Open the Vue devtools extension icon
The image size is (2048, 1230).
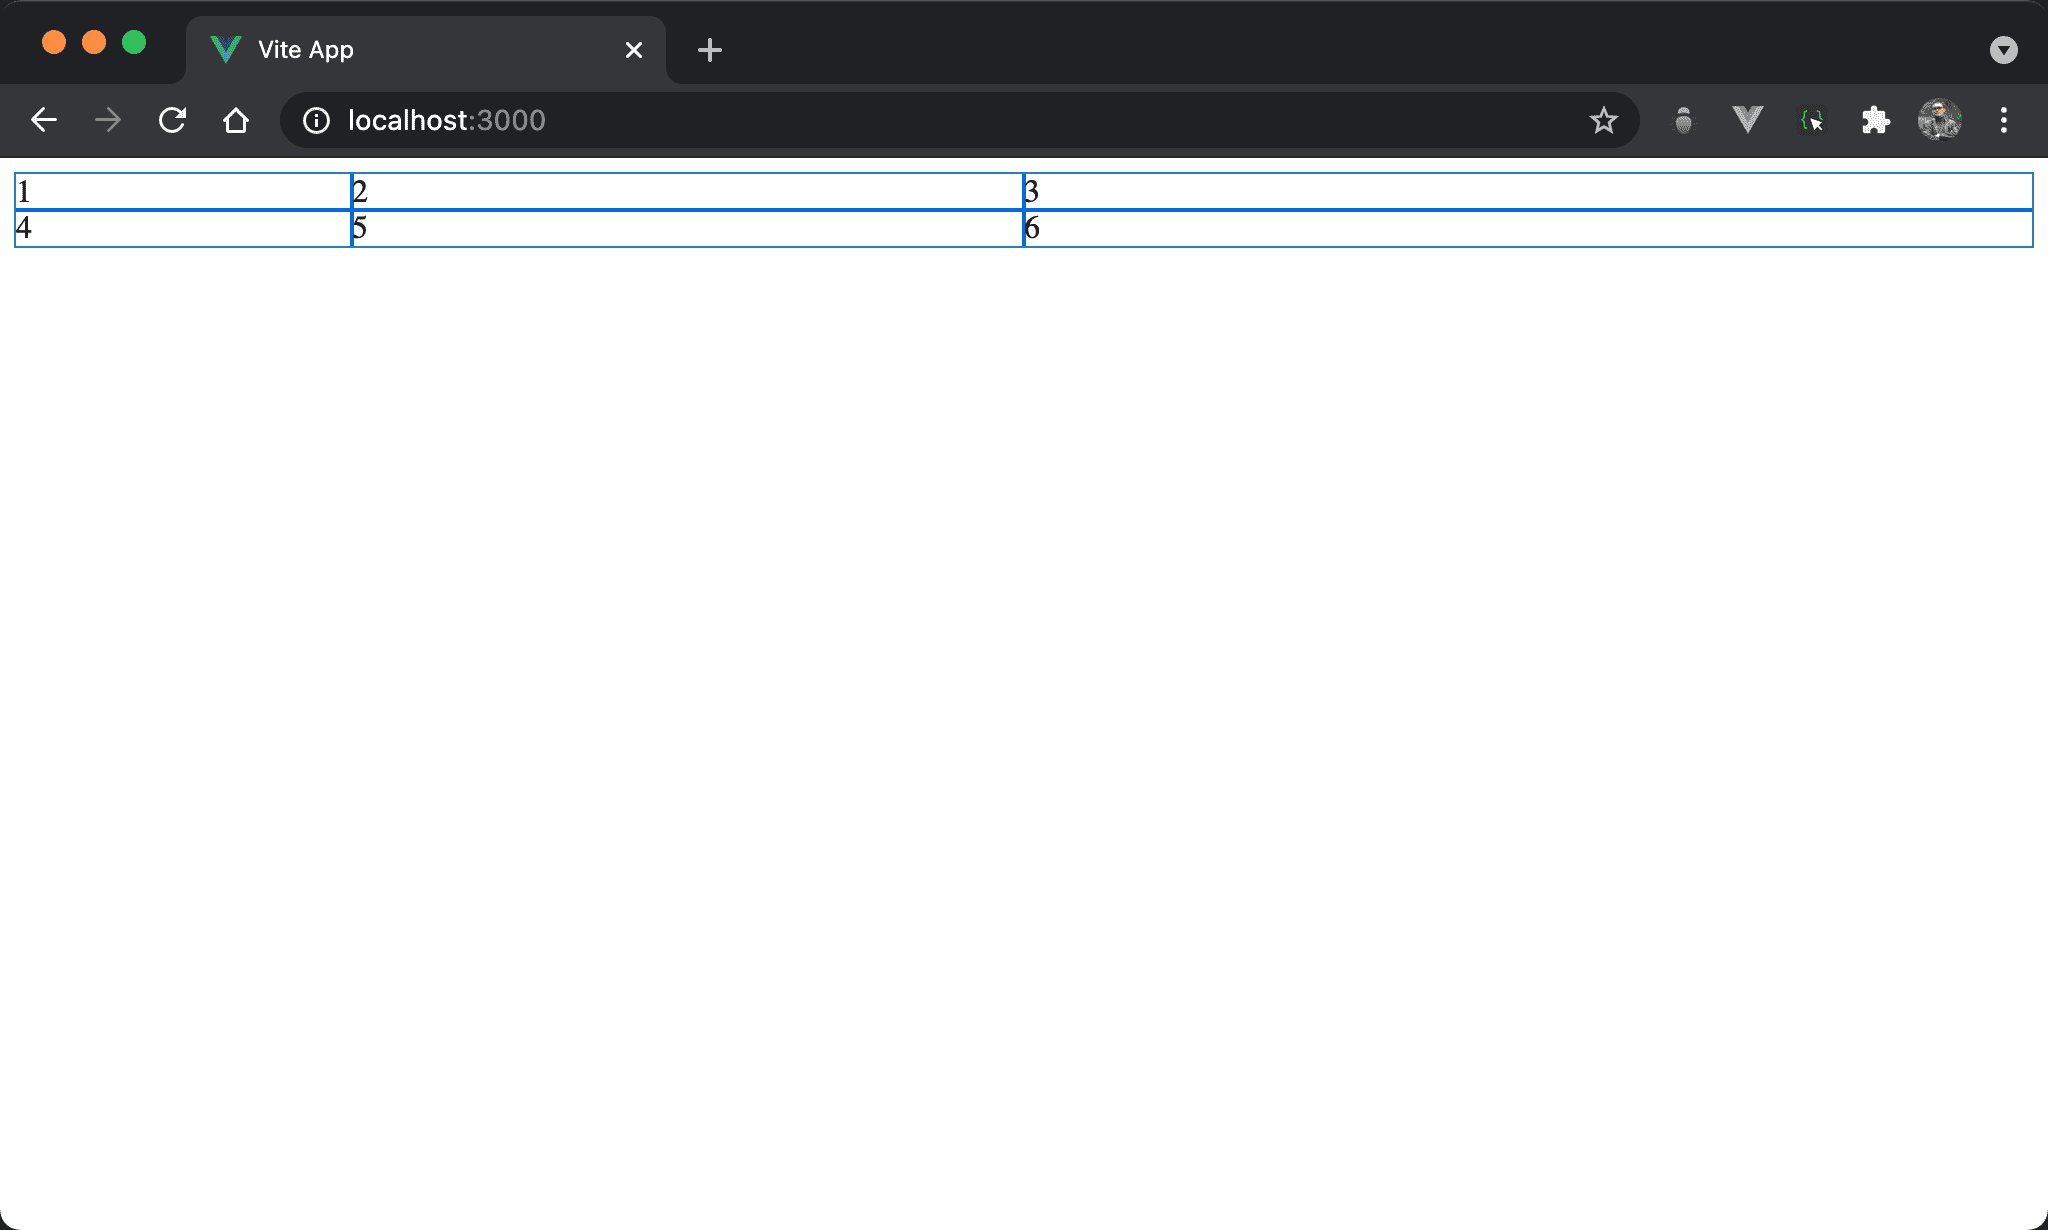click(x=1747, y=121)
